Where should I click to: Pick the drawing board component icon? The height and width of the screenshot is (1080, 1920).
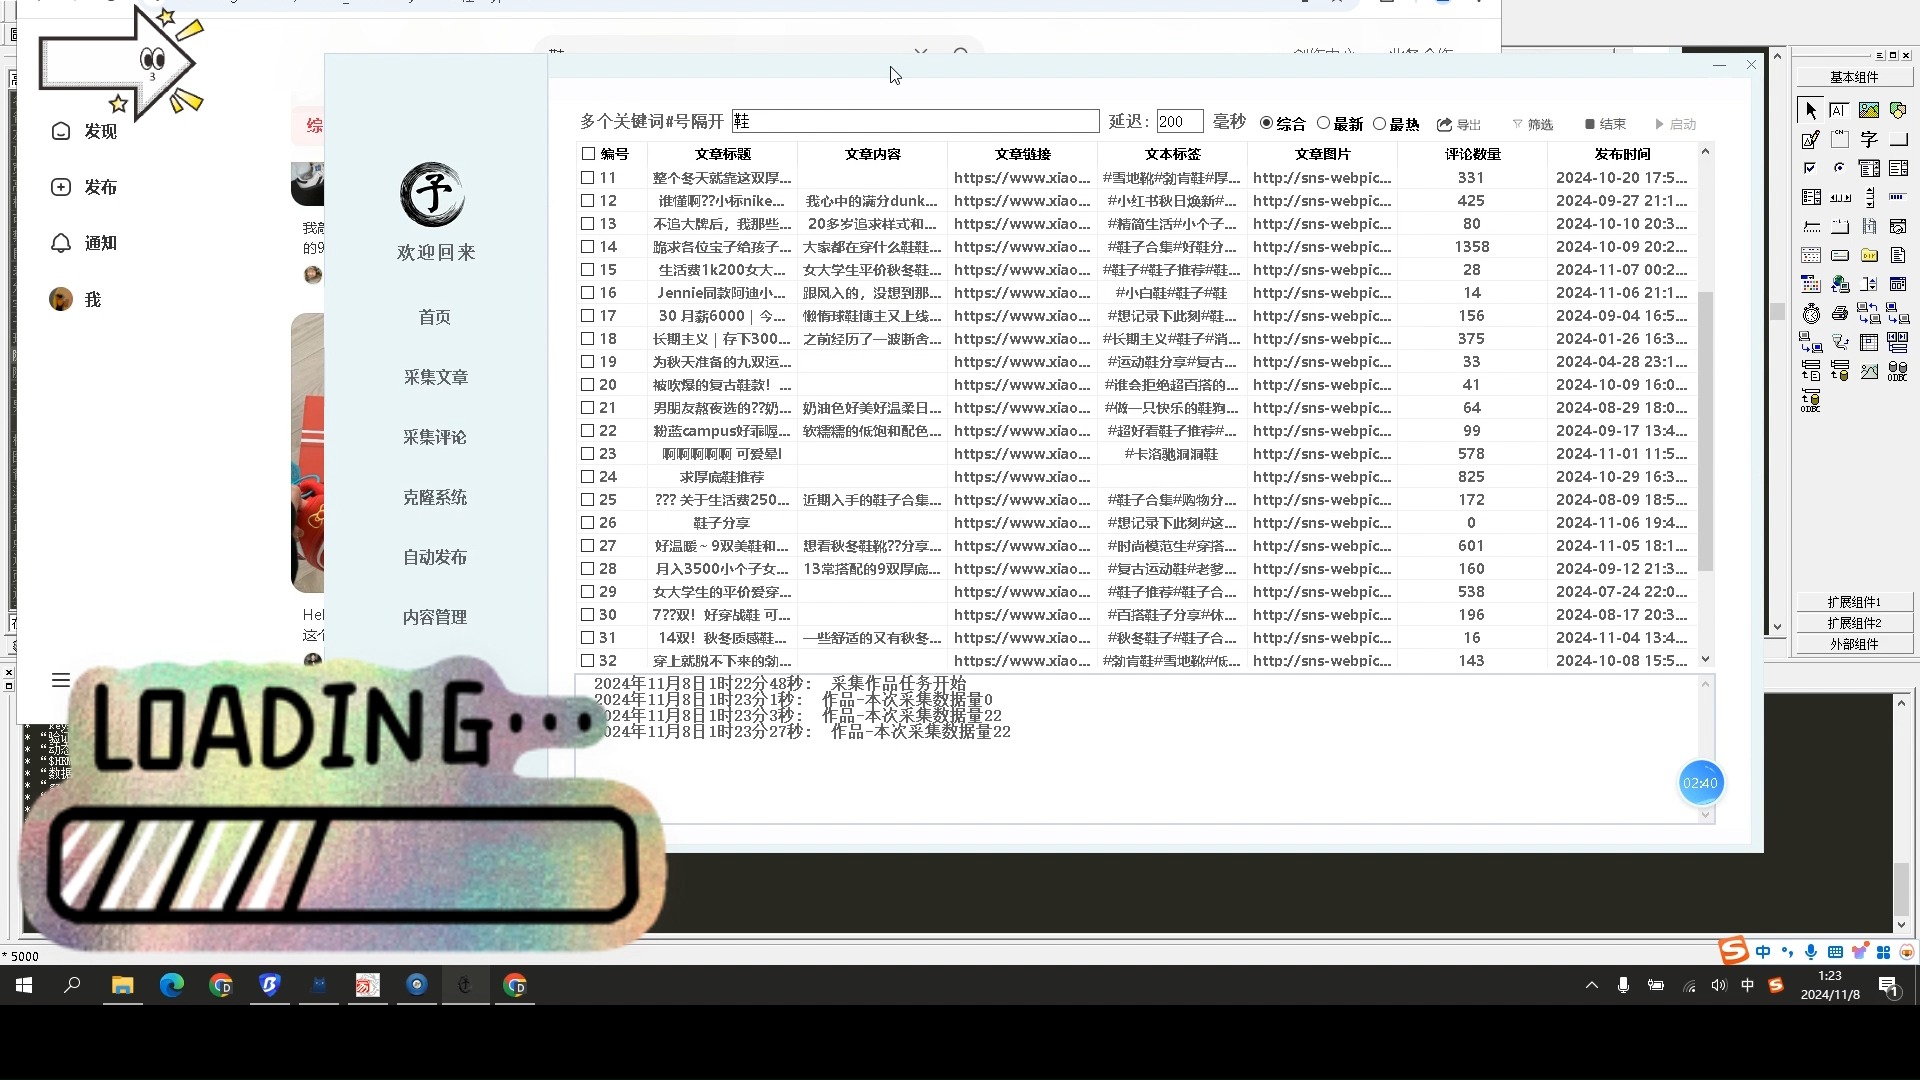(x=1811, y=139)
